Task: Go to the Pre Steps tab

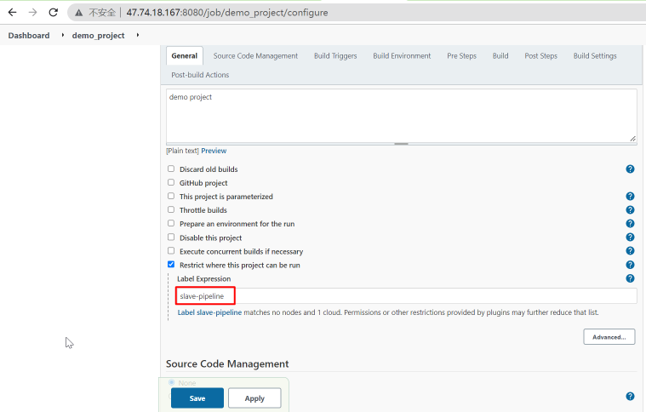Action: [x=461, y=56]
